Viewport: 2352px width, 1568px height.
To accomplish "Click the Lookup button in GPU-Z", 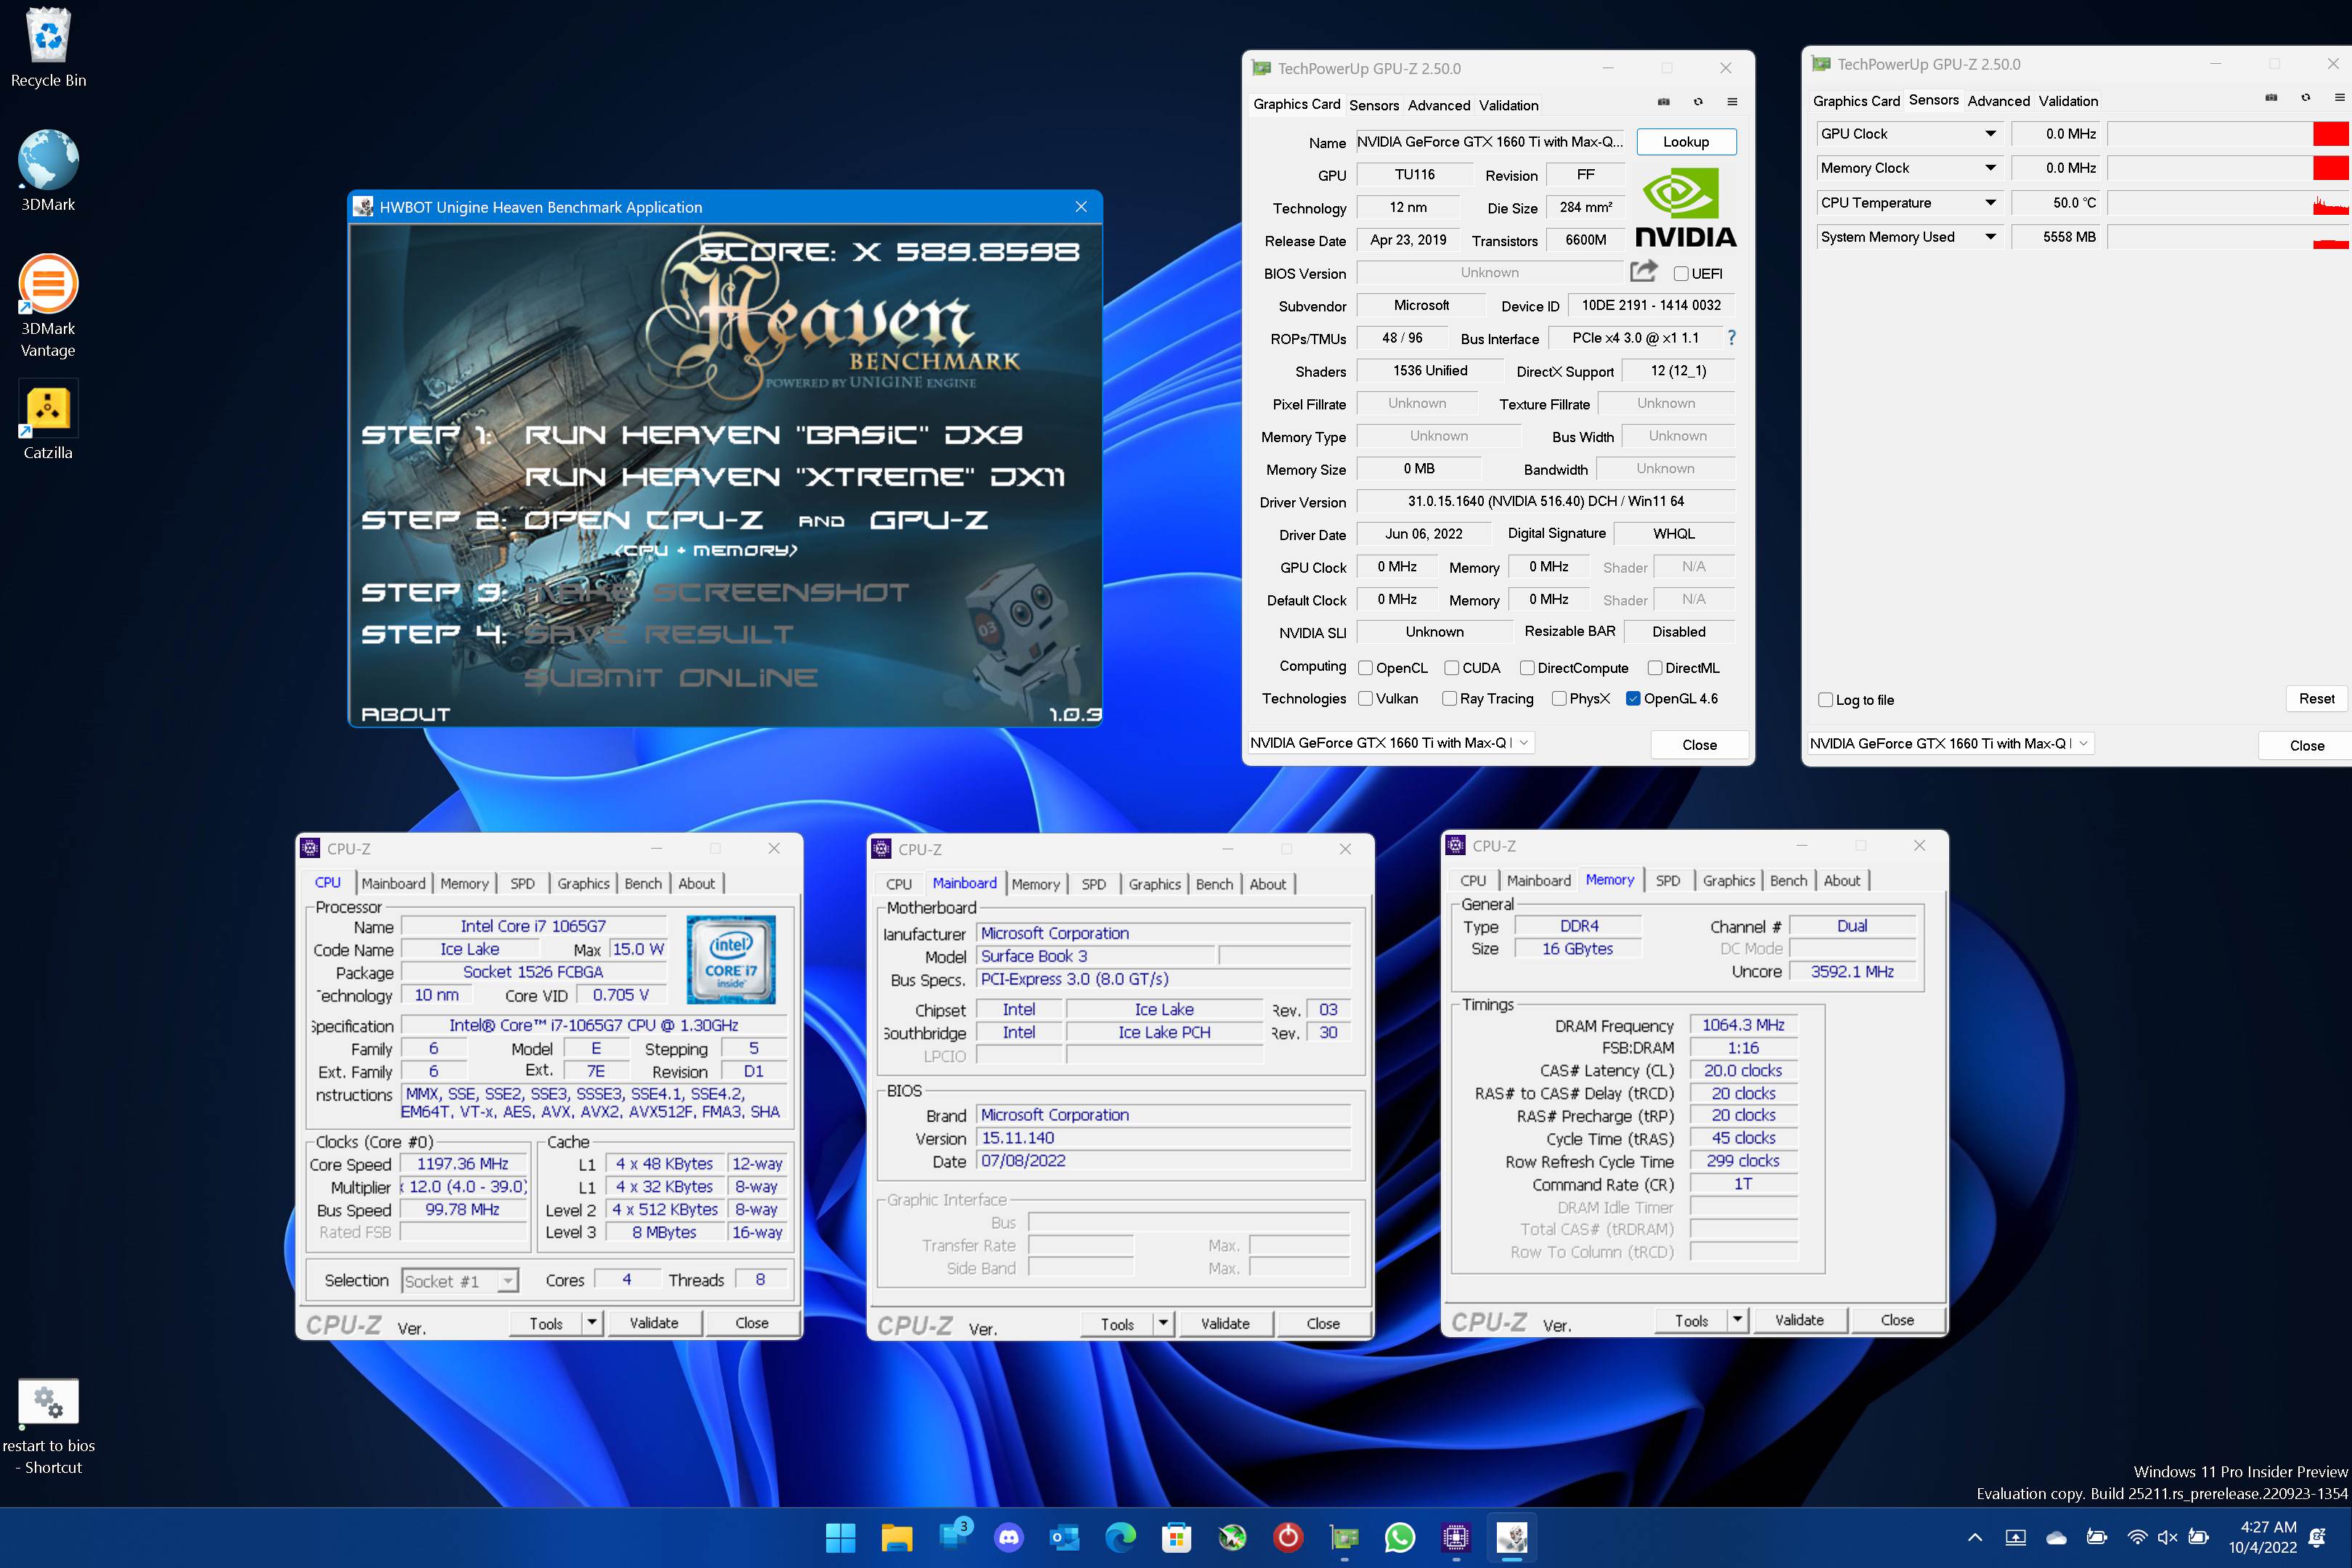I will point(1686,142).
